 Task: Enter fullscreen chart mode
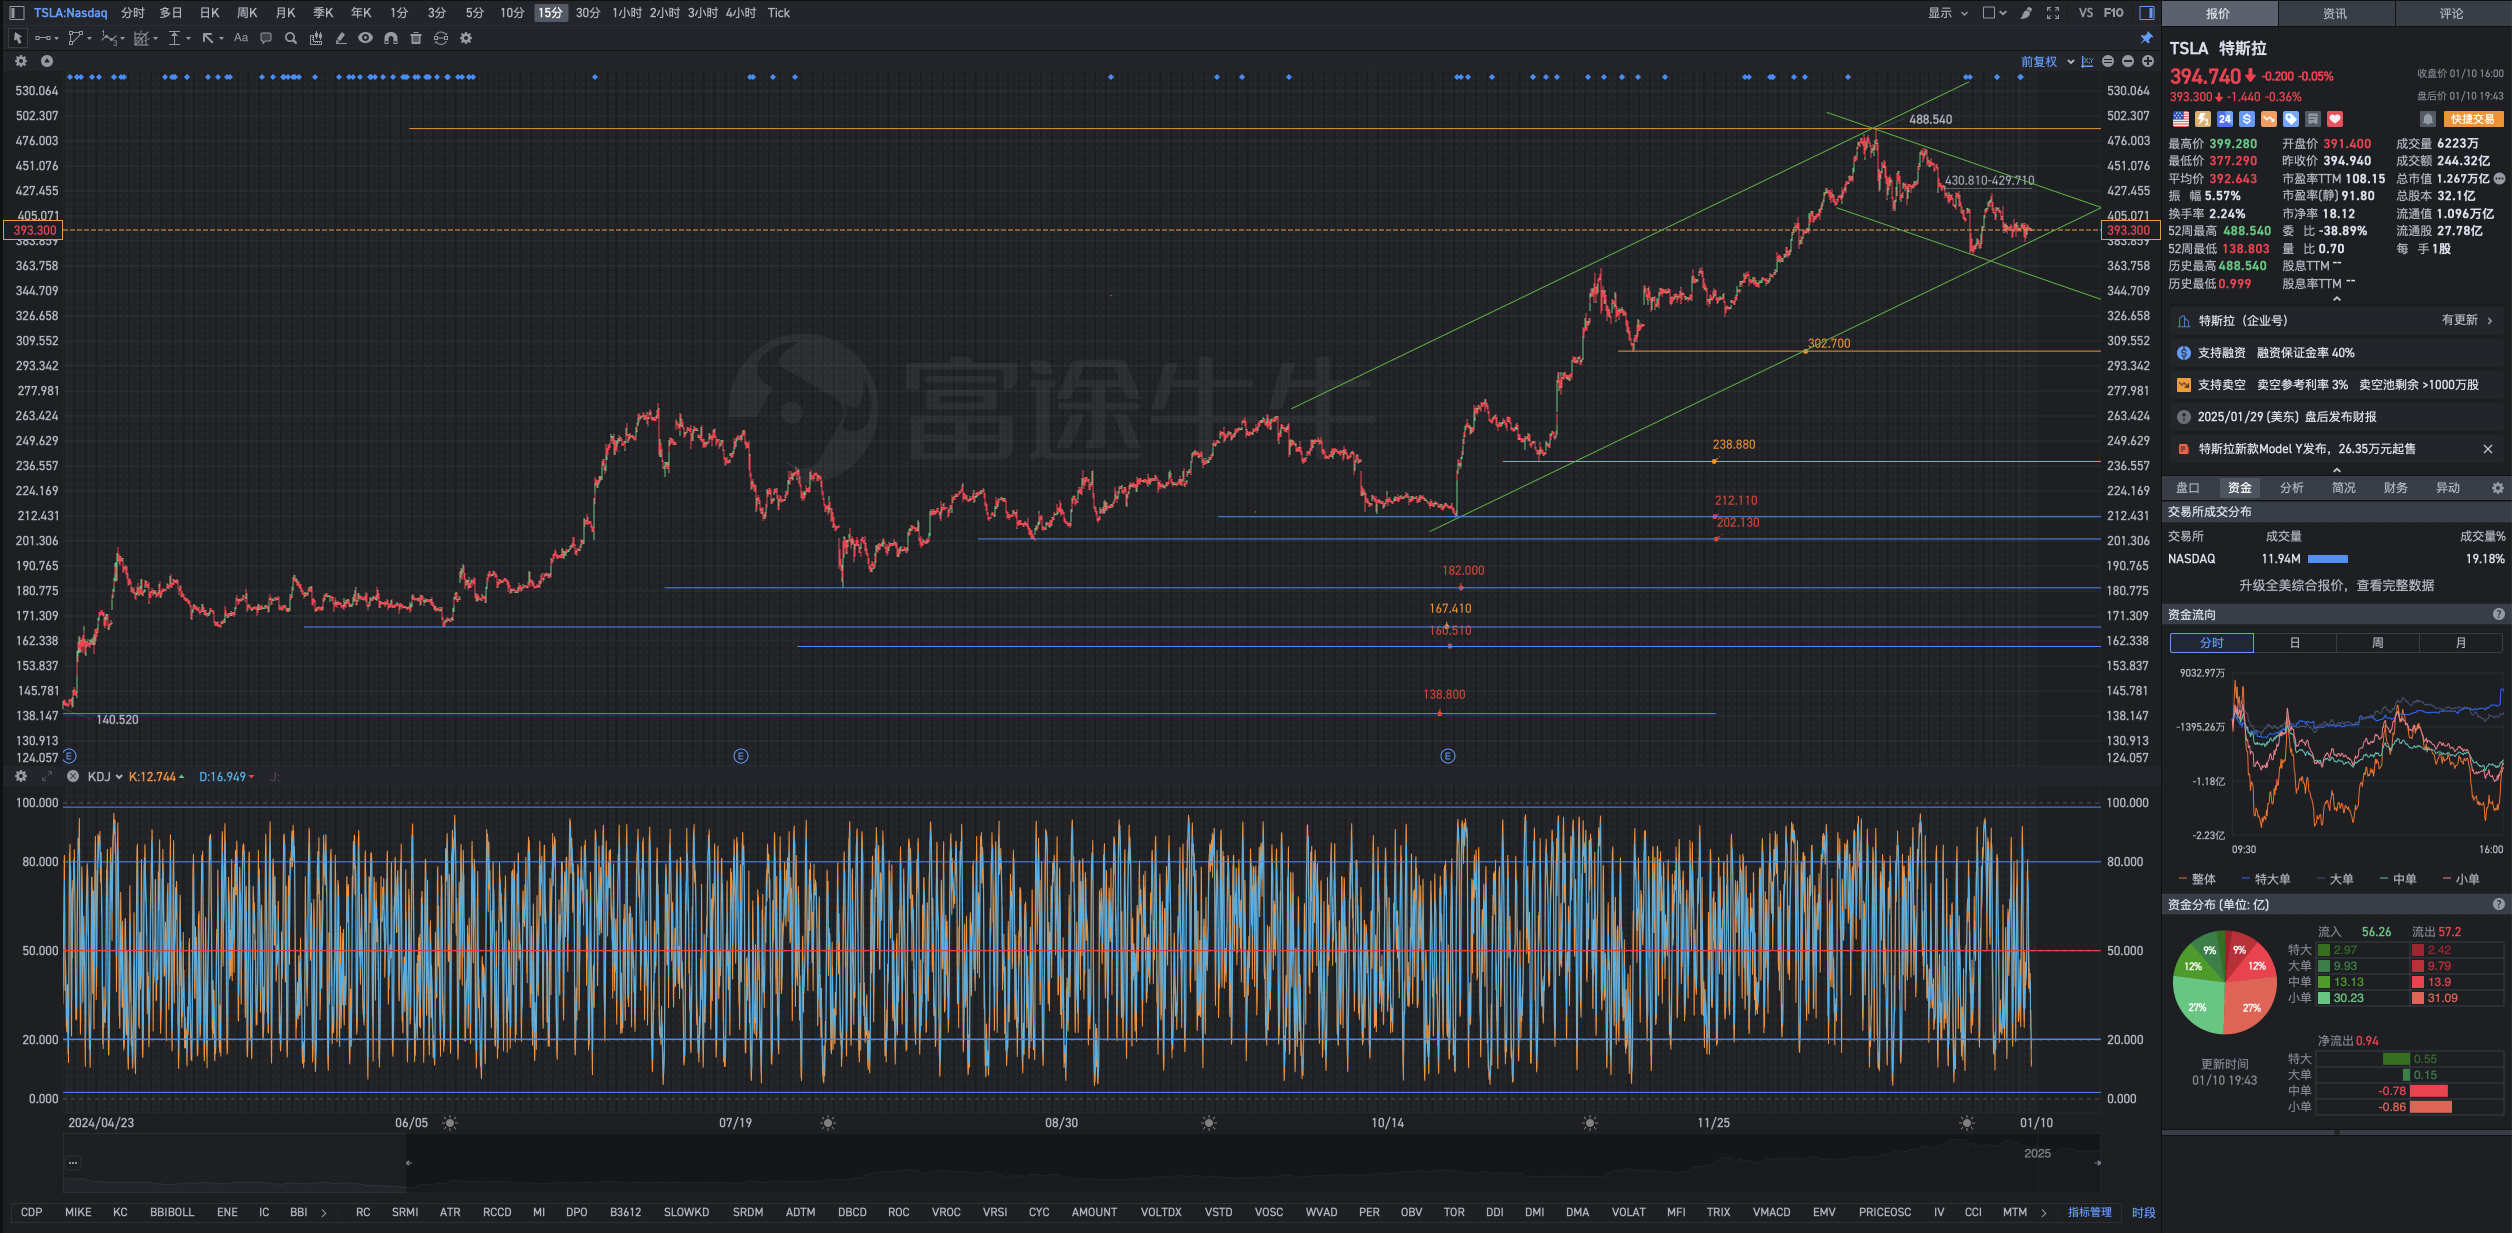click(2053, 13)
